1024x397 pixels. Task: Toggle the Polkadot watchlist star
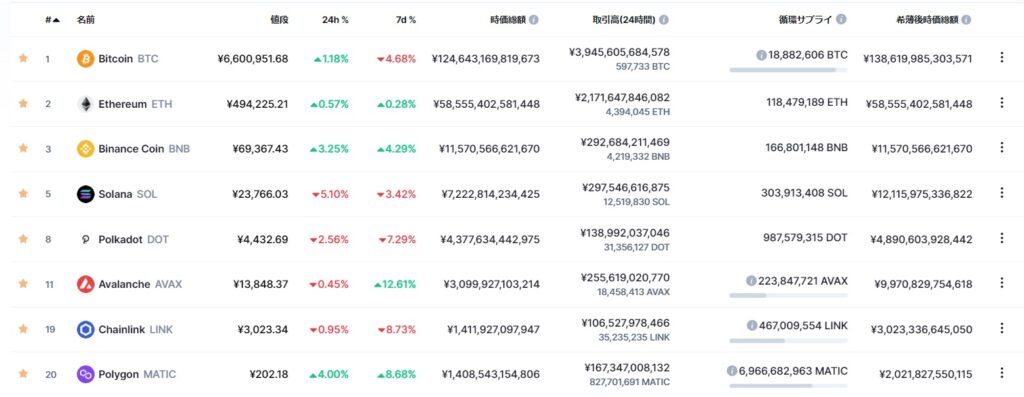click(x=24, y=239)
